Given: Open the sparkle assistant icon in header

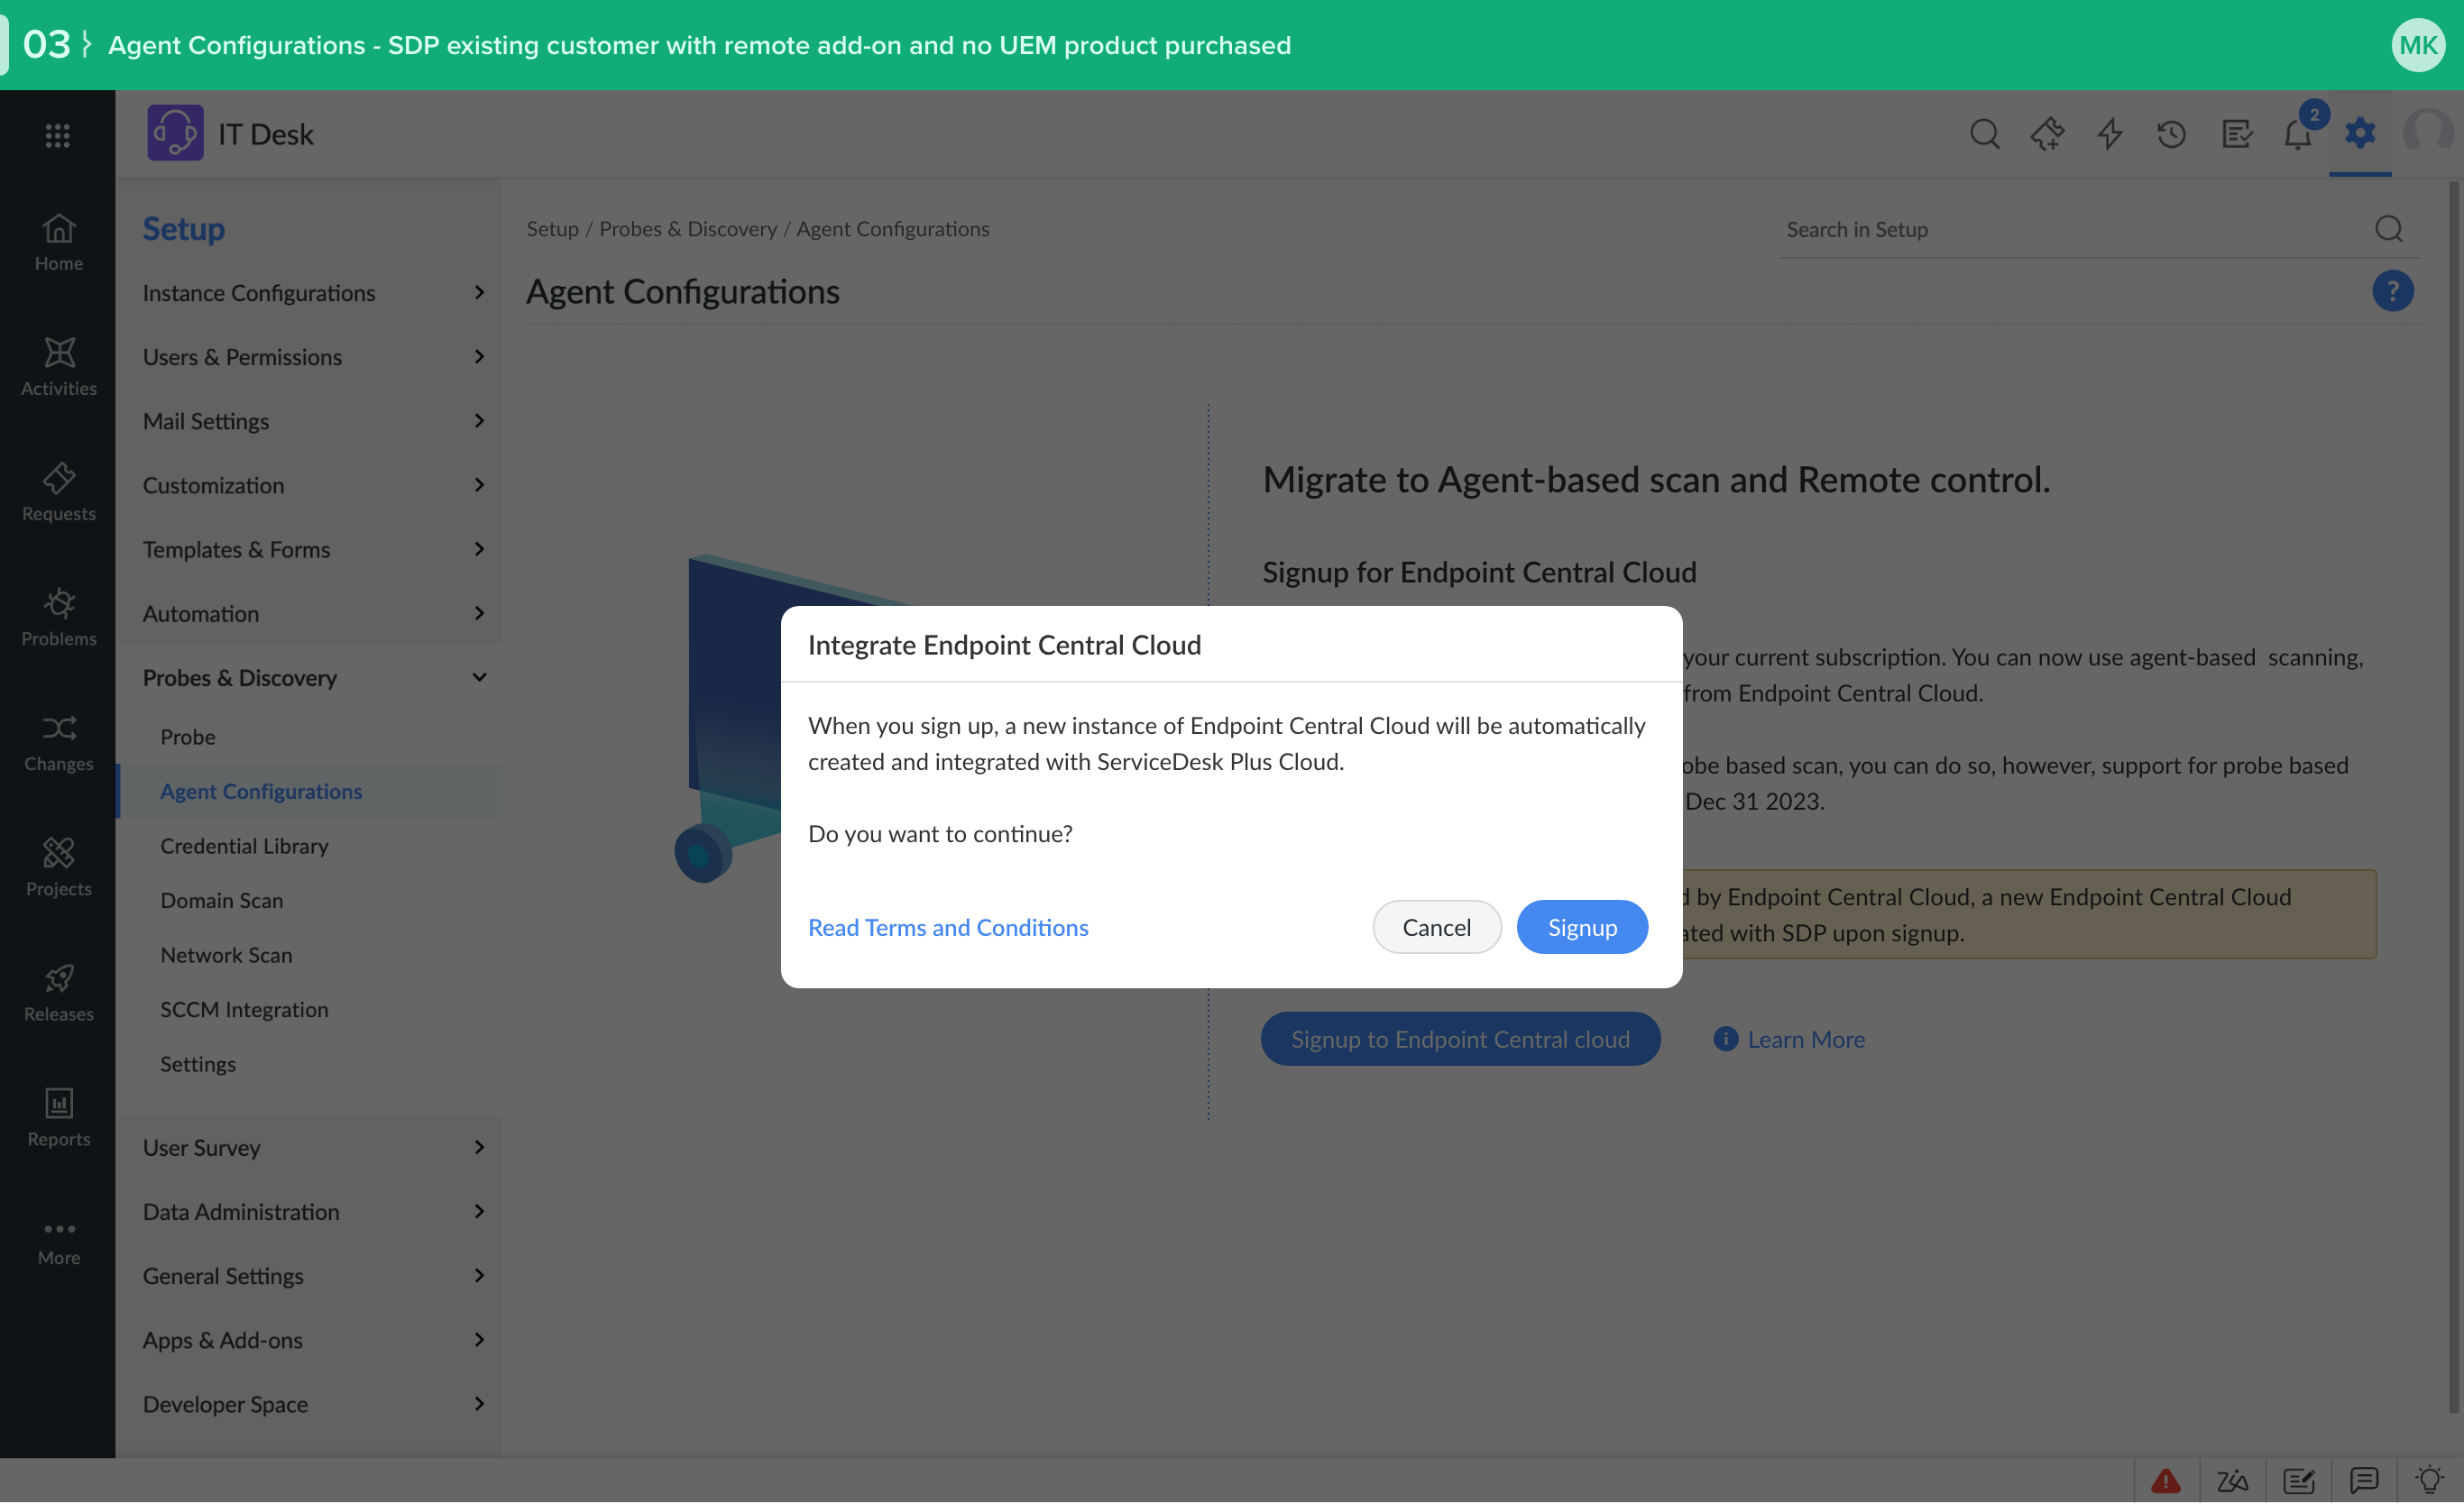Looking at the screenshot, I should [2047, 134].
